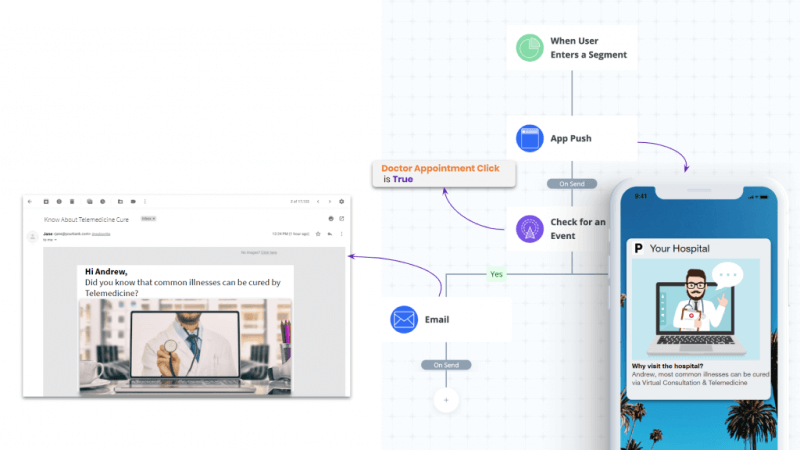This screenshot has height=450, width=800.
Task: Go to the next email with the right chevron
Action: (x=329, y=202)
